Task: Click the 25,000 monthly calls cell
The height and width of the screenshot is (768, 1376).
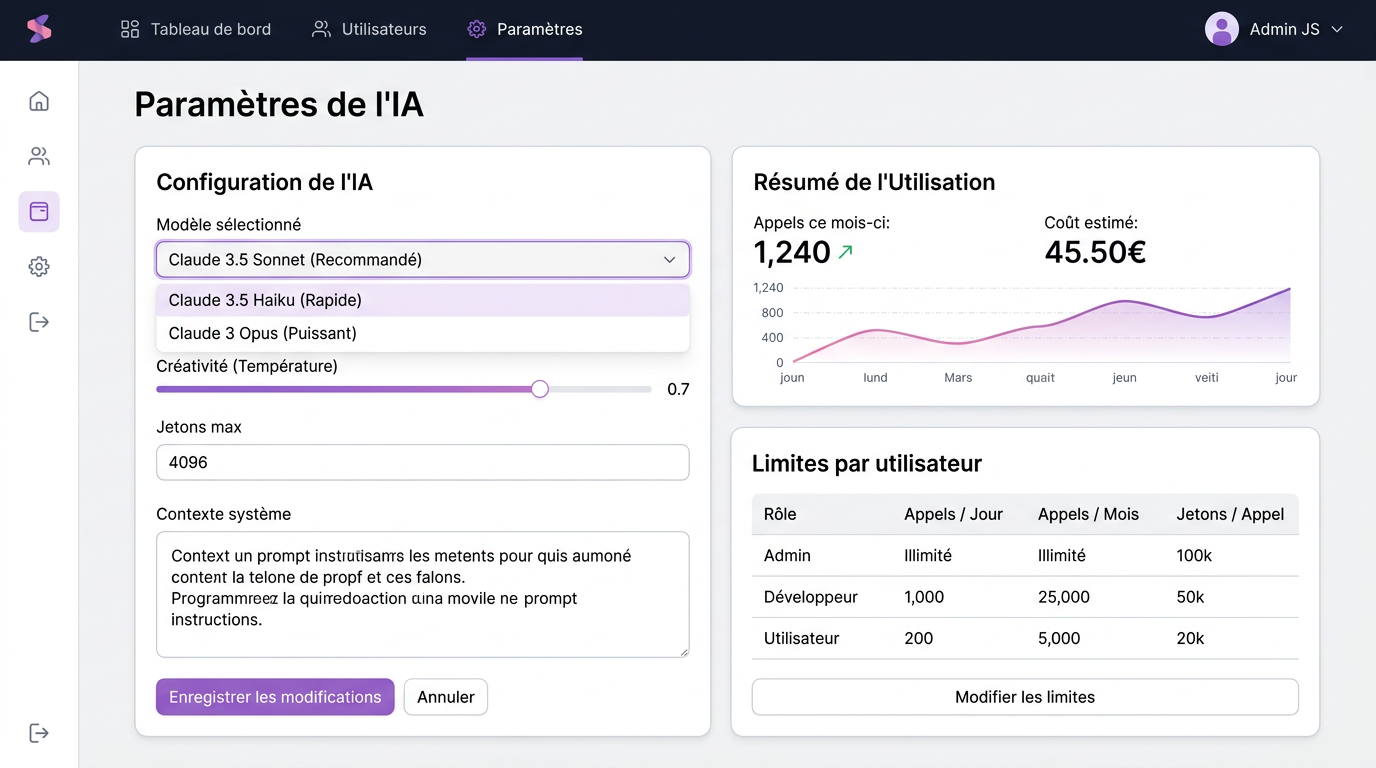Action: [1064, 597]
